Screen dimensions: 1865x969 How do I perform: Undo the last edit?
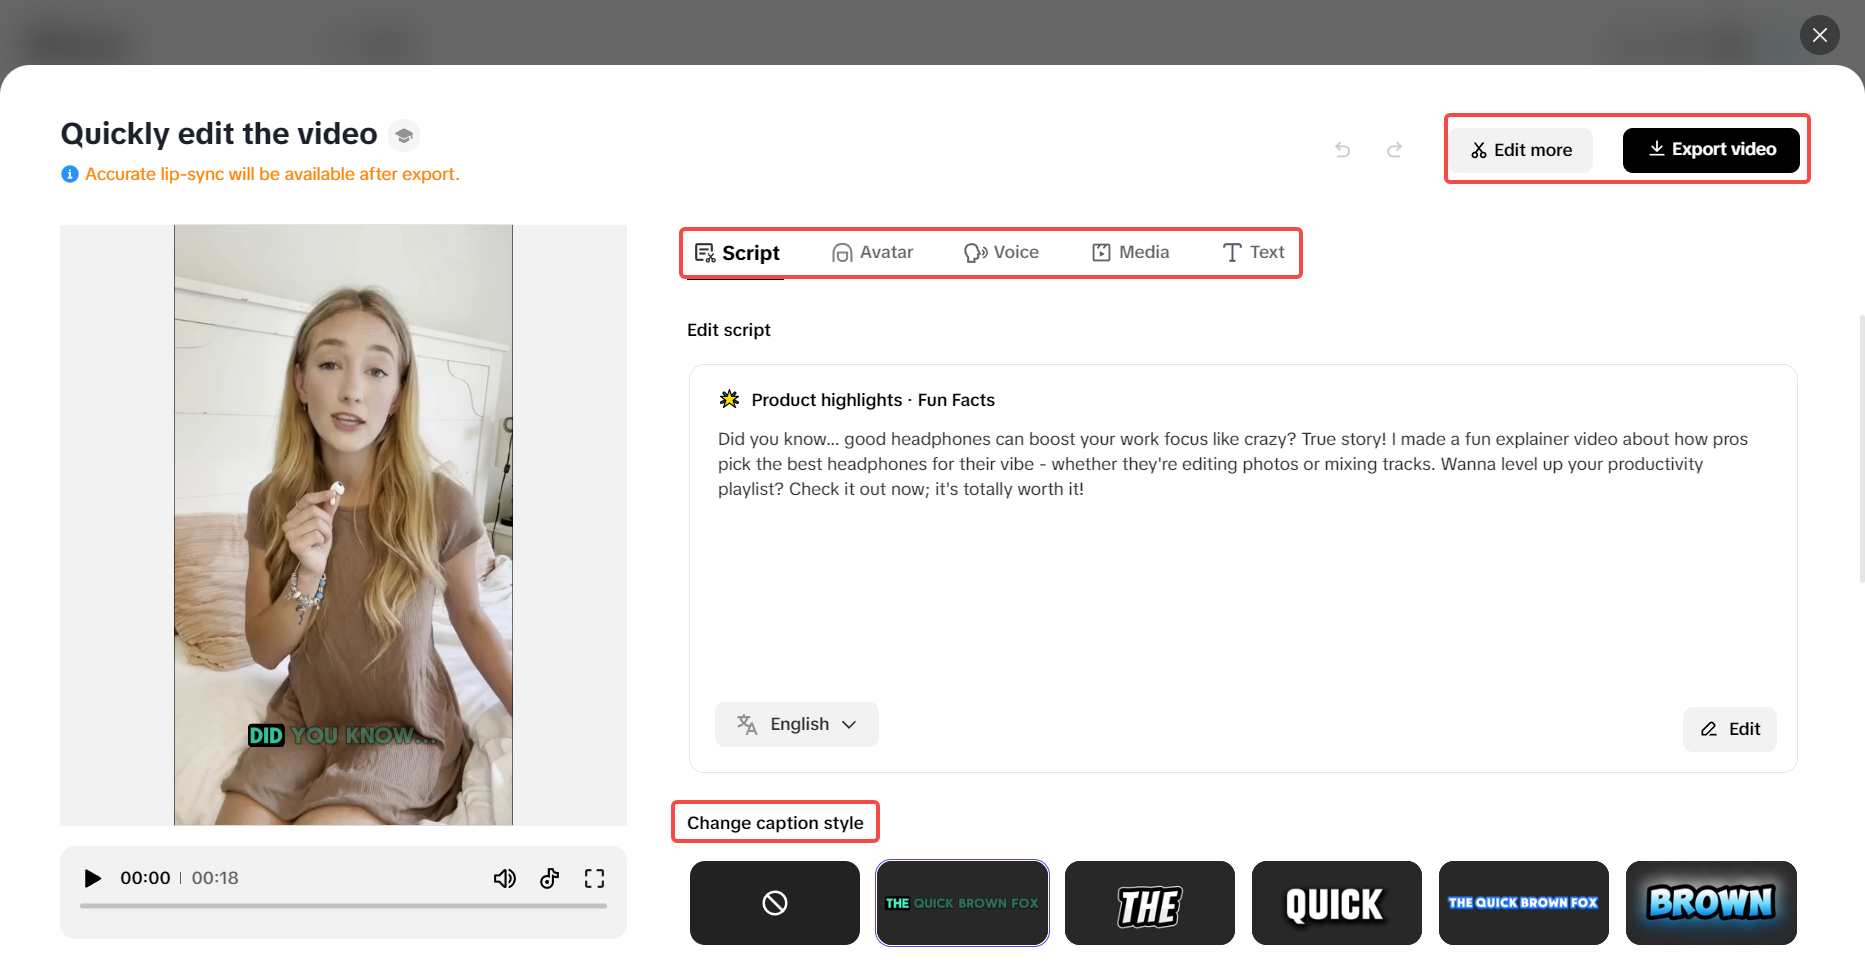pyautogui.click(x=1342, y=150)
